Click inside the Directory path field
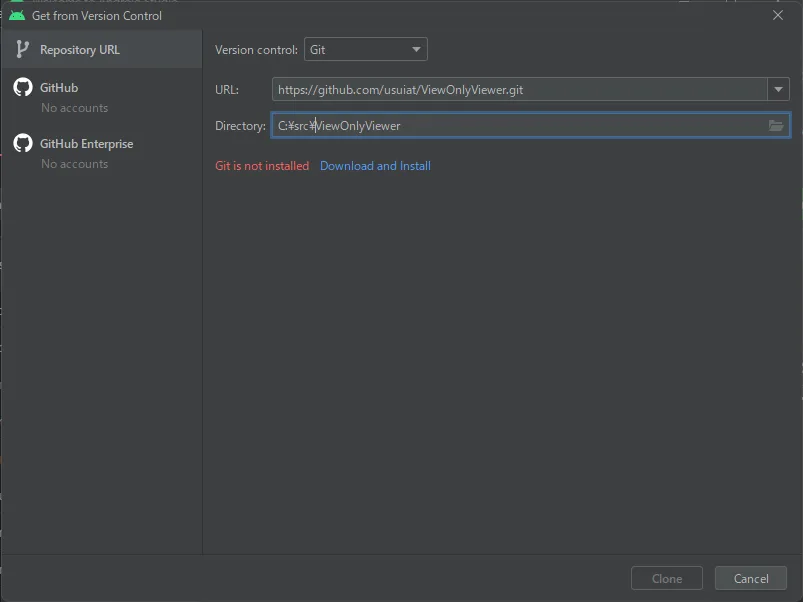803x602 pixels. [518, 125]
